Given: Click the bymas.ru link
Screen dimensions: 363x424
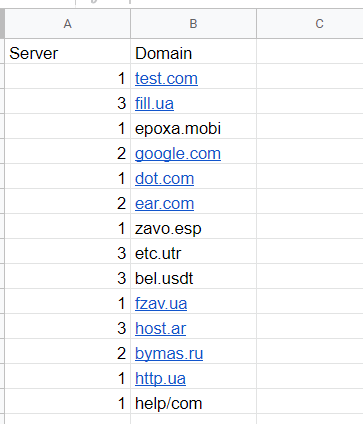Looking at the screenshot, I should click(x=169, y=354).
